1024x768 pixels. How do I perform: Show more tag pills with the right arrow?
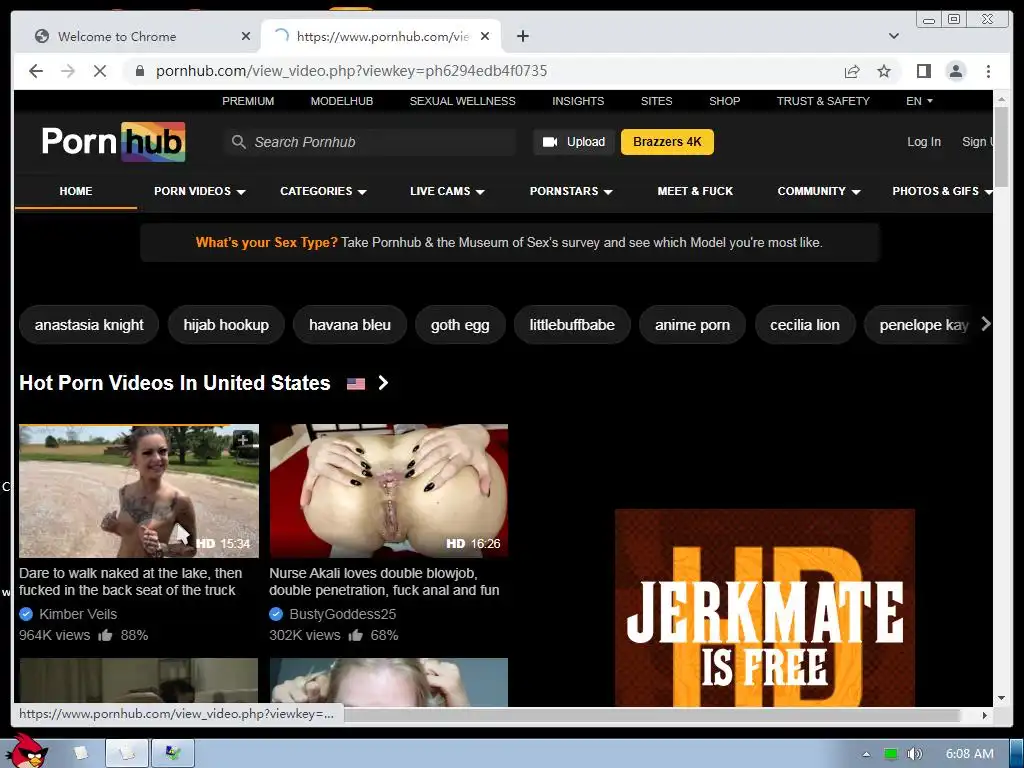click(985, 324)
